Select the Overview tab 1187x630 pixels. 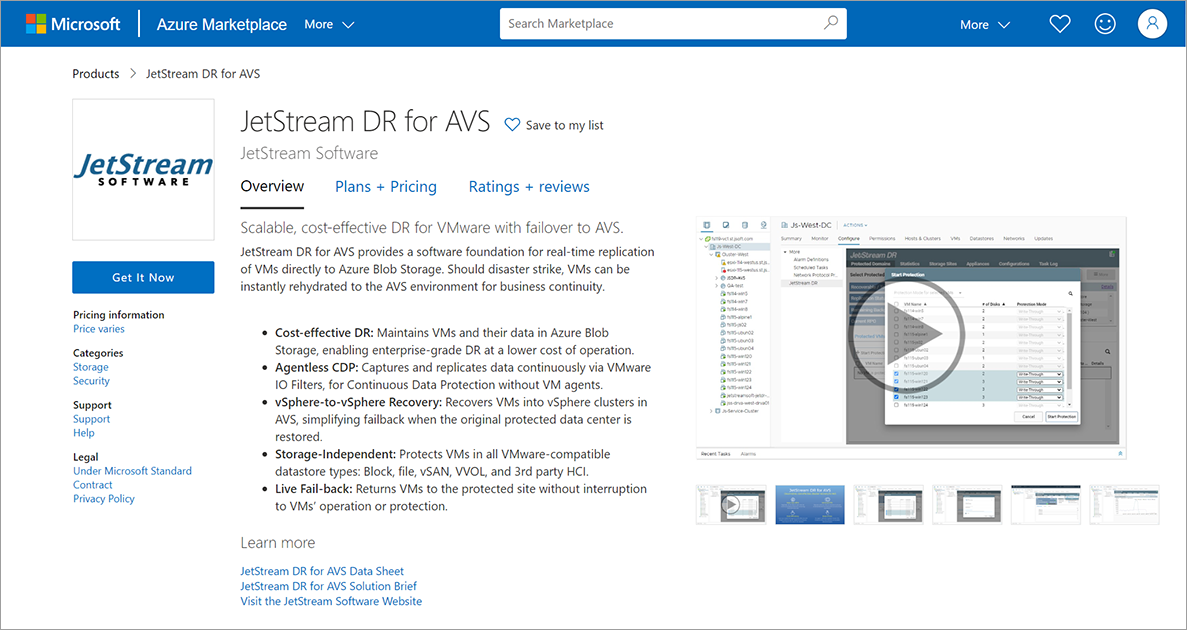[272, 186]
